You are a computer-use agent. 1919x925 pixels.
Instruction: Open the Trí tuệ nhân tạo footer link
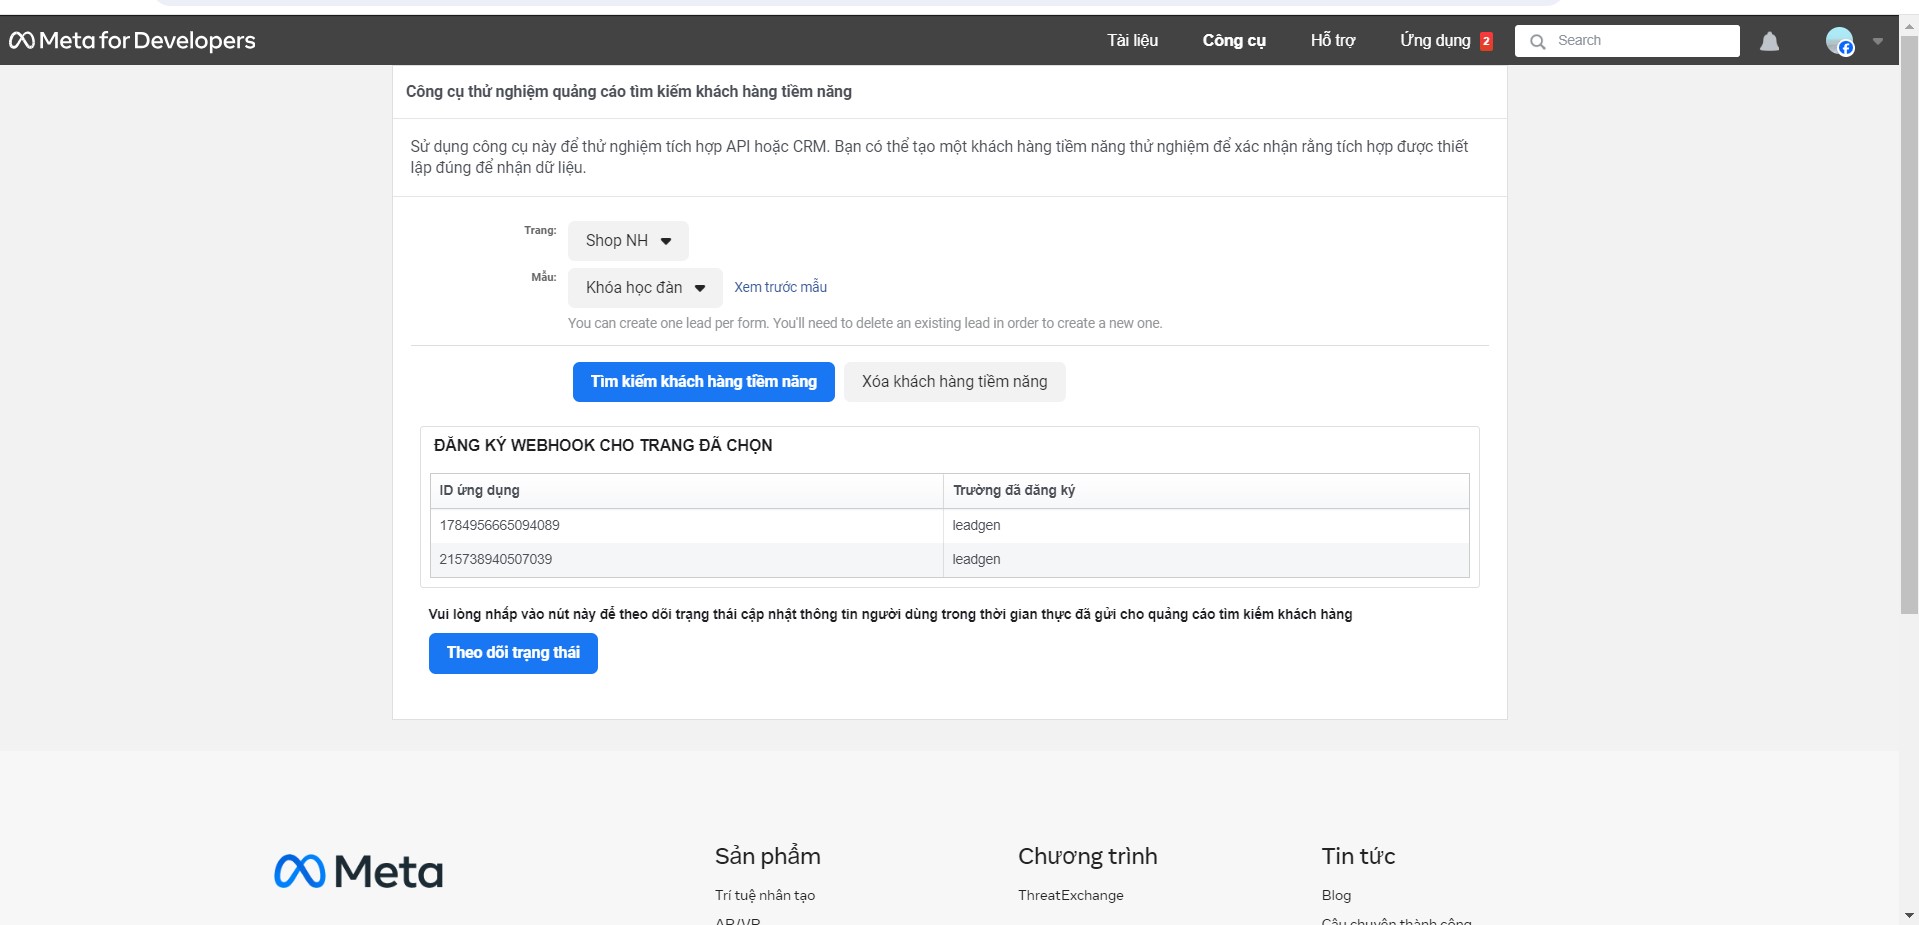click(765, 895)
